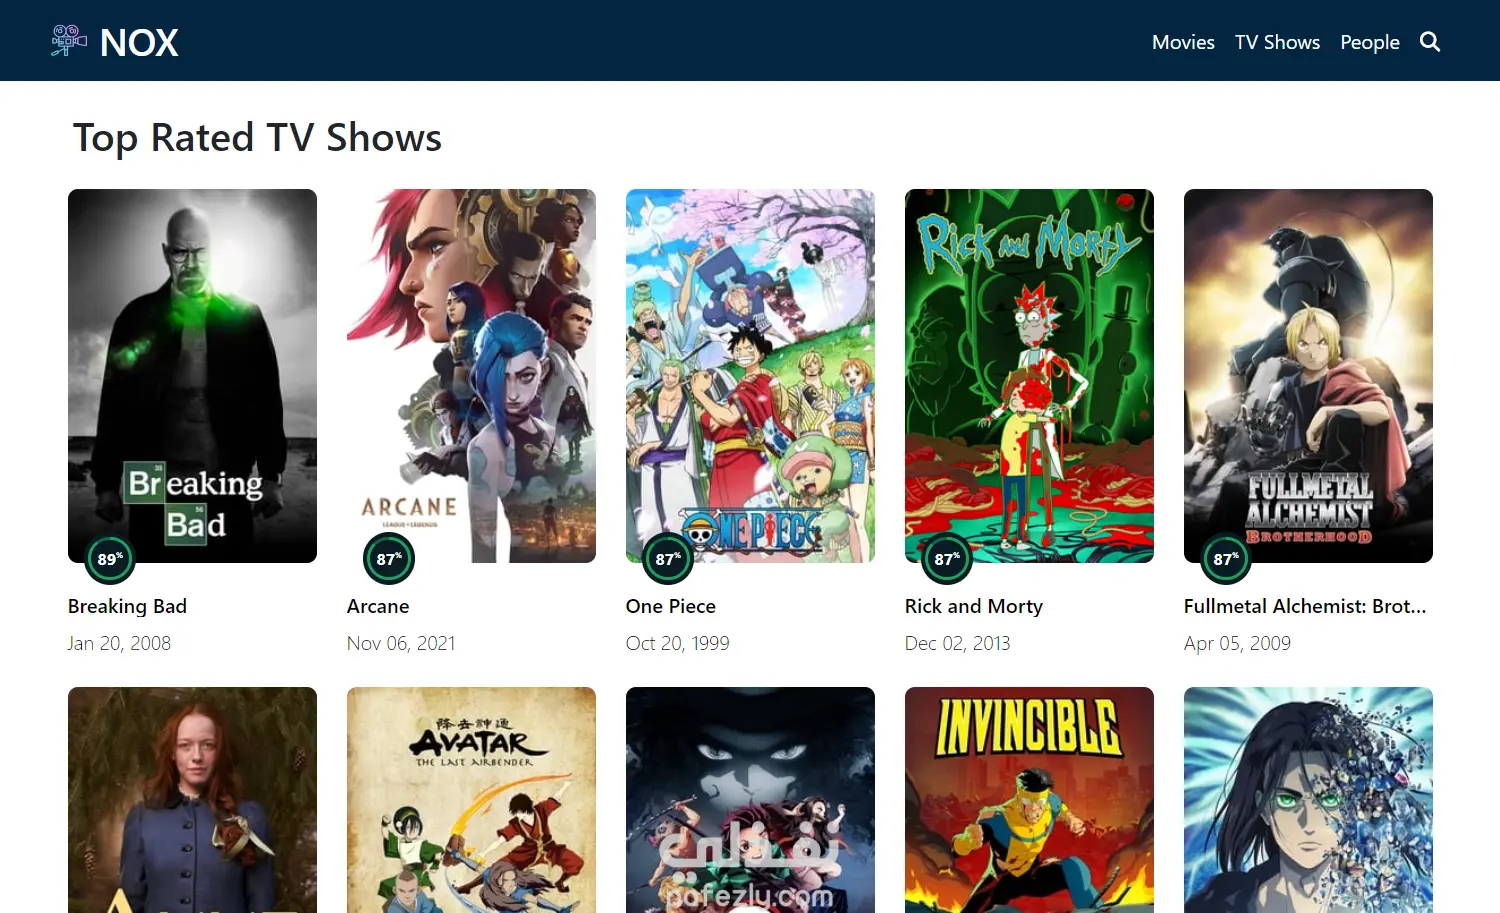Image resolution: width=1500 pixels, height=913 pixels.
Task: Open the Demon Slayer poster with dark face
Action: tap(750, 800)
